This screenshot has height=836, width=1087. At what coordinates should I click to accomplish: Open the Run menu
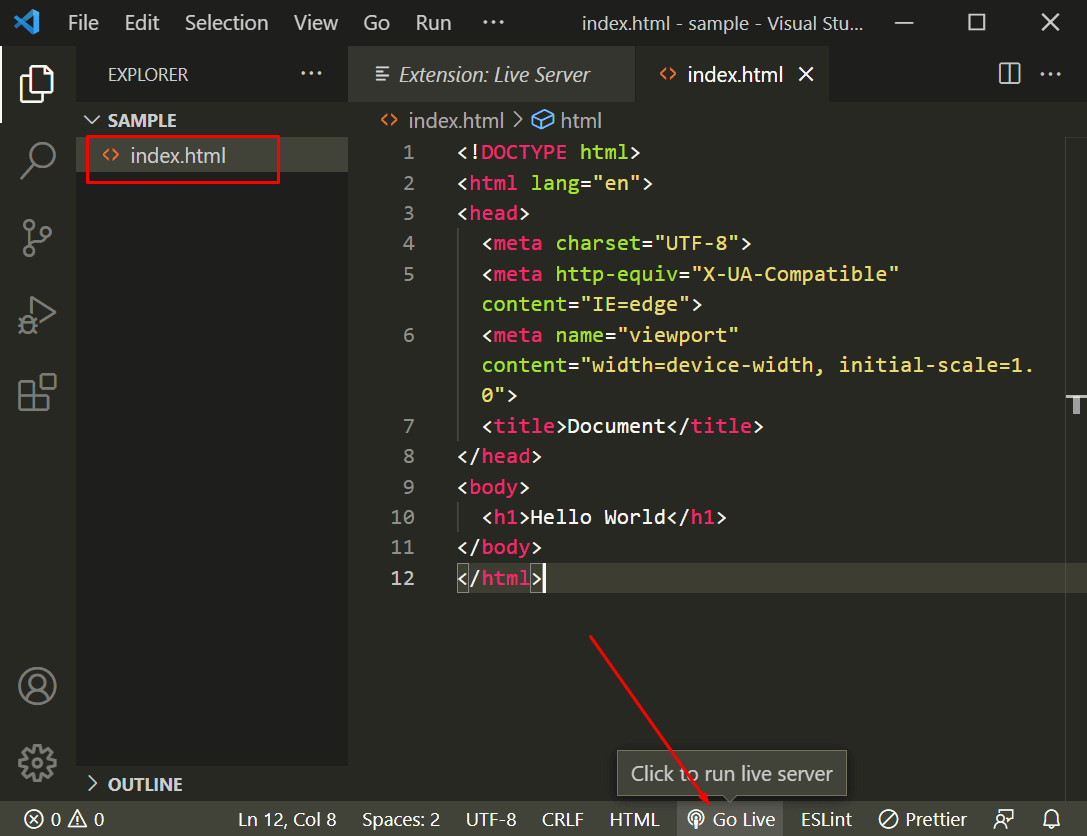pos(433,23)
